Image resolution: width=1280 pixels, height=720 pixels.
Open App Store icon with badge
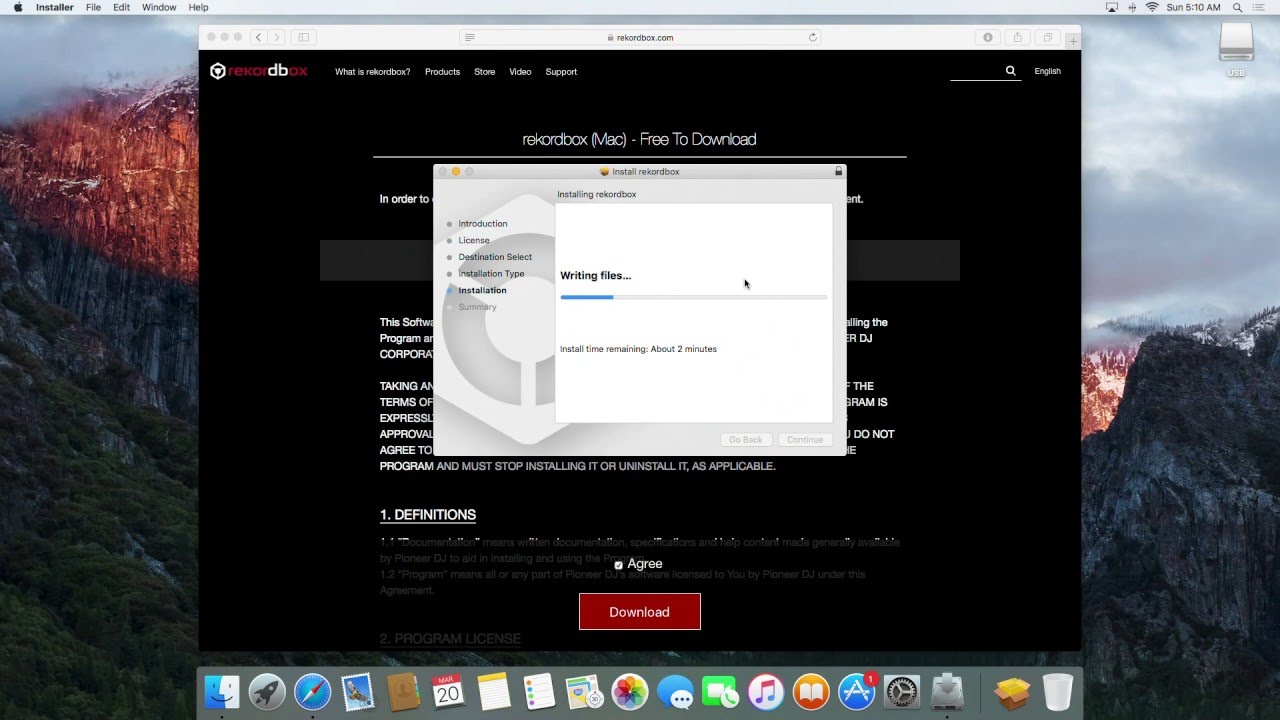point(857,692)
